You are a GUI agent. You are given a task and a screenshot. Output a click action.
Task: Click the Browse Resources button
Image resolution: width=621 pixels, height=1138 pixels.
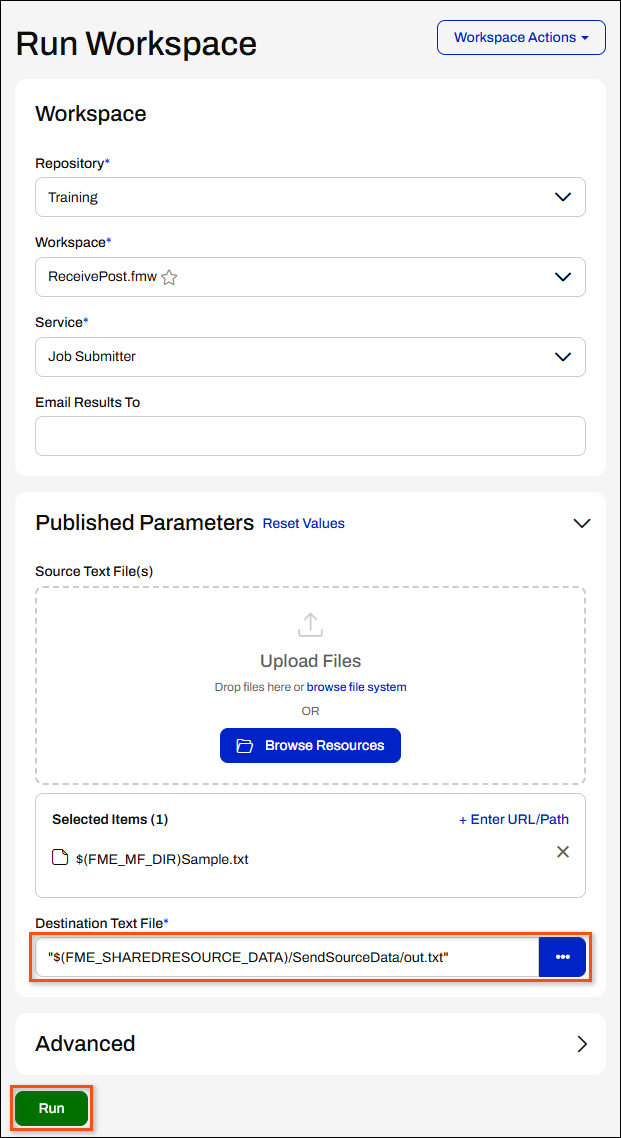pos(310,745)
